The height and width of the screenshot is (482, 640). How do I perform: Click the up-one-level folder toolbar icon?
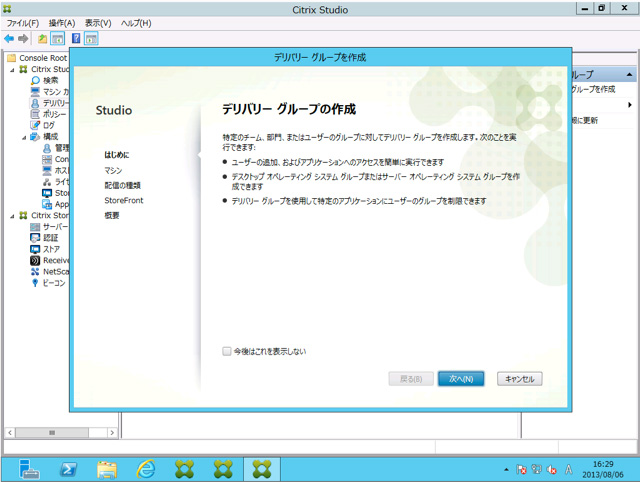click(x=42, y=38)
